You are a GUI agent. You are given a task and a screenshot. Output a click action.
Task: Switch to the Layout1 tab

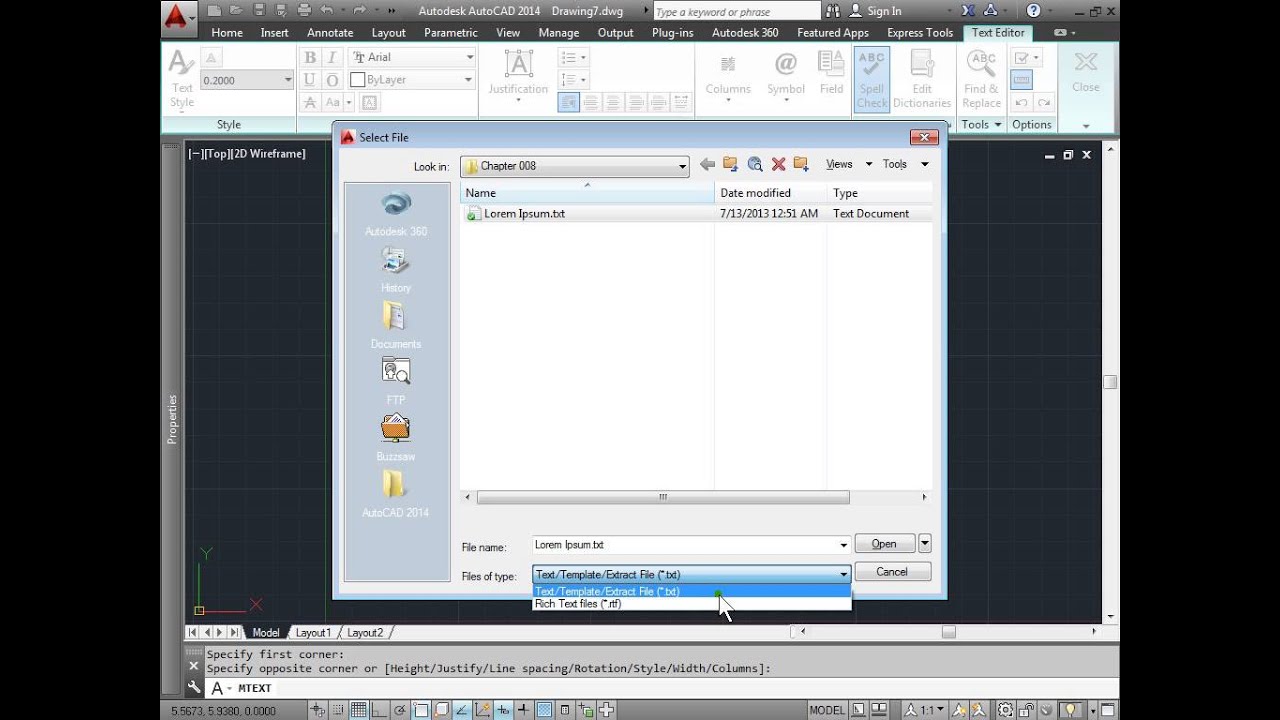click(312, 632)
